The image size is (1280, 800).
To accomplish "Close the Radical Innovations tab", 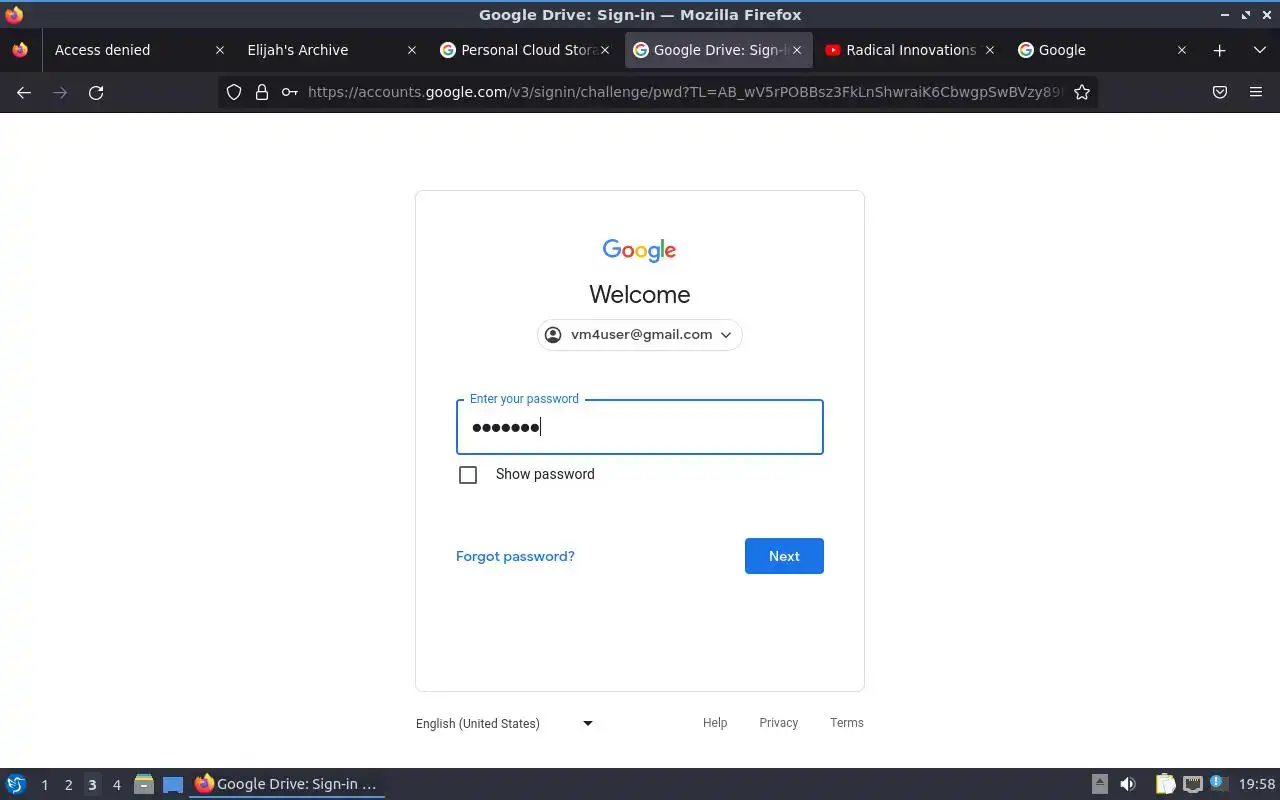I will (990, 50).
